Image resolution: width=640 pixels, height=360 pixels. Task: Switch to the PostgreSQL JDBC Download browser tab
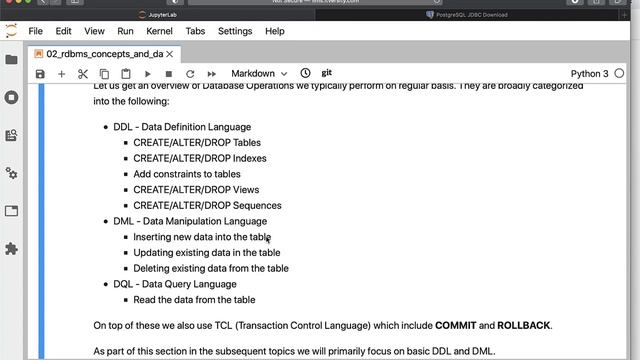467,15
